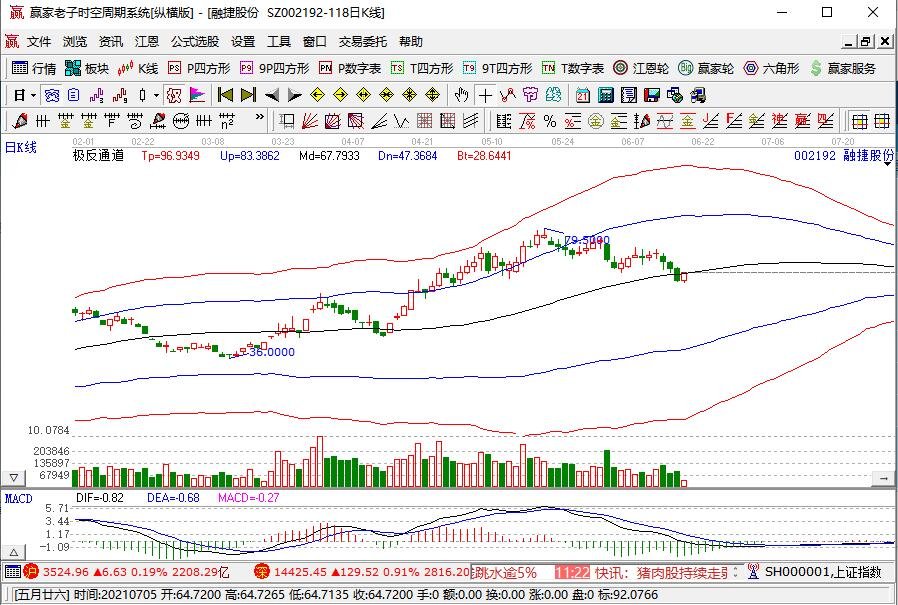Open the 资讯 menu
The height and width of the screenshot is (605, 898).
[x=111, y=42]
